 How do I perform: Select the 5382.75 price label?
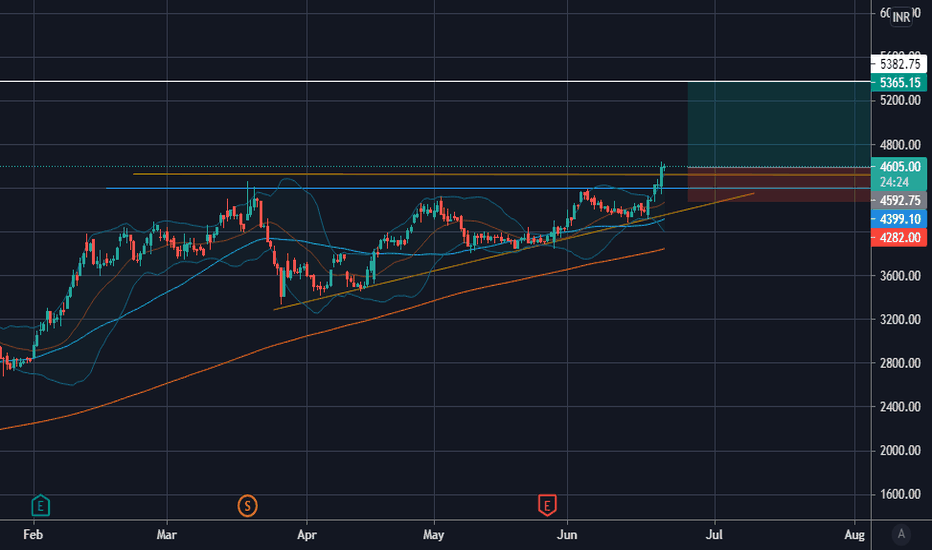[x=899, y=64]
